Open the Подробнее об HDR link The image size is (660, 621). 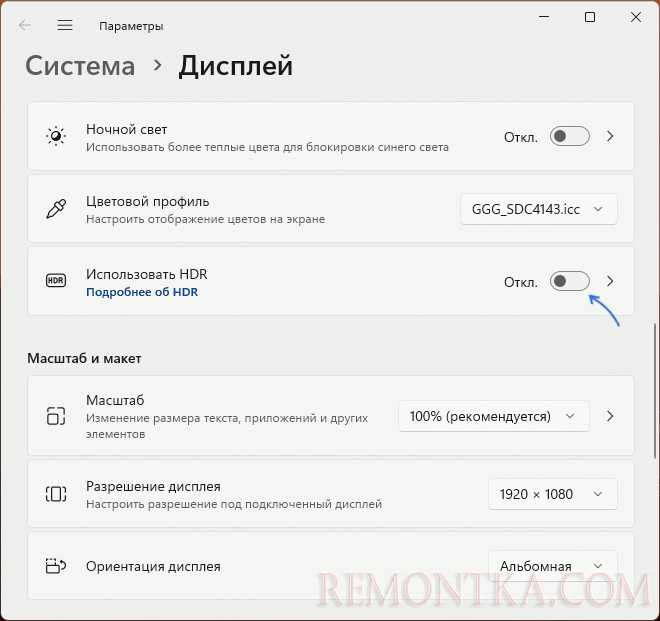tap(142, 292)
